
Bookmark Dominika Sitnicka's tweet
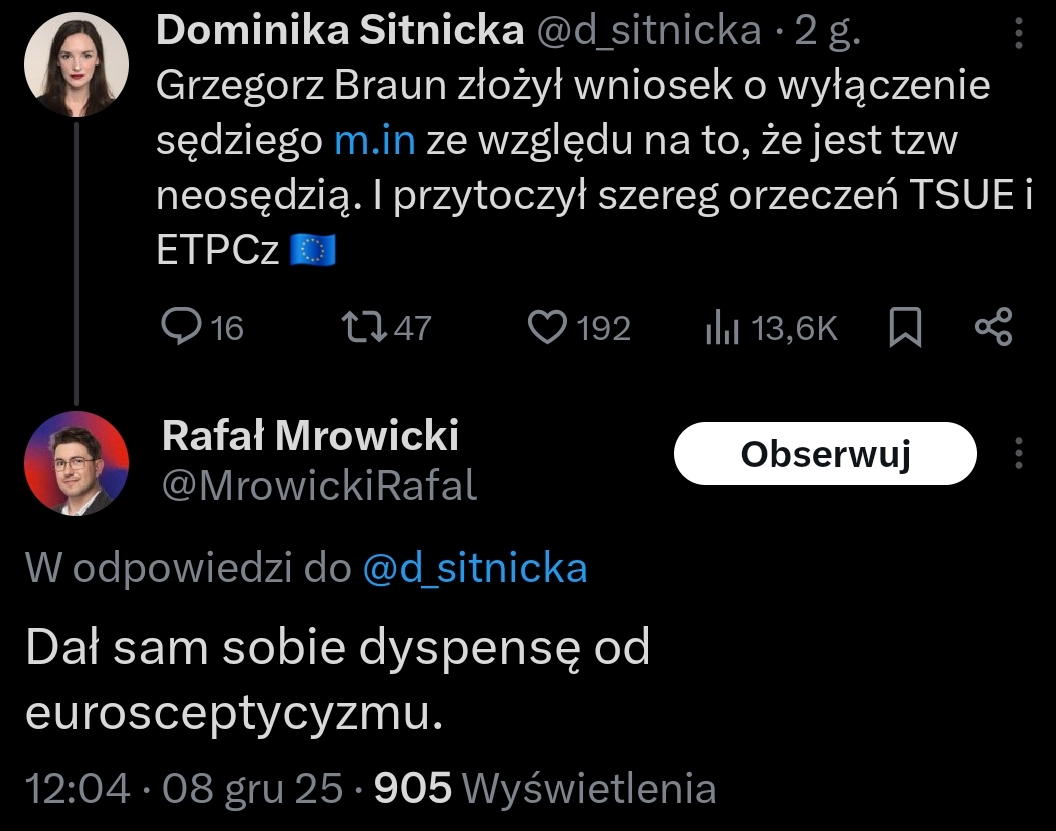905,328
